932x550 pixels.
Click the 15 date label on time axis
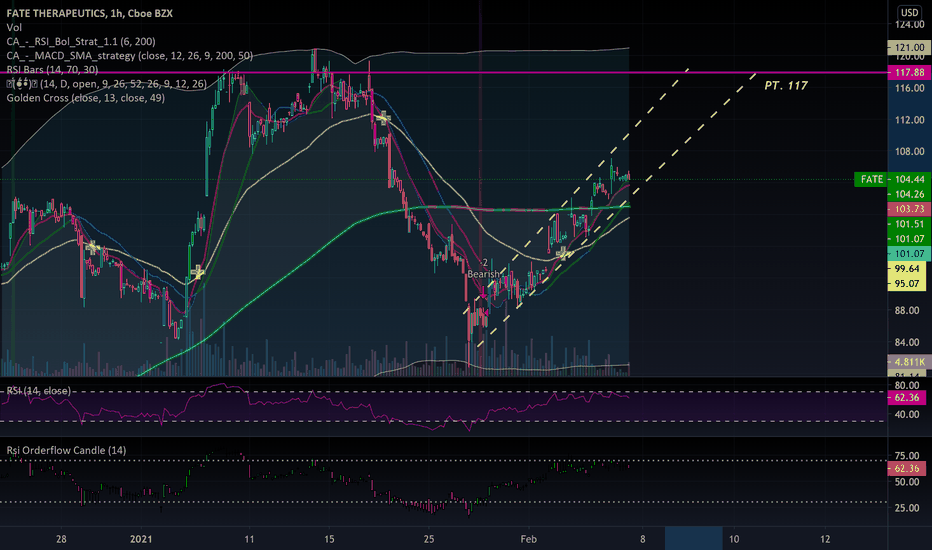click(329, 539)
